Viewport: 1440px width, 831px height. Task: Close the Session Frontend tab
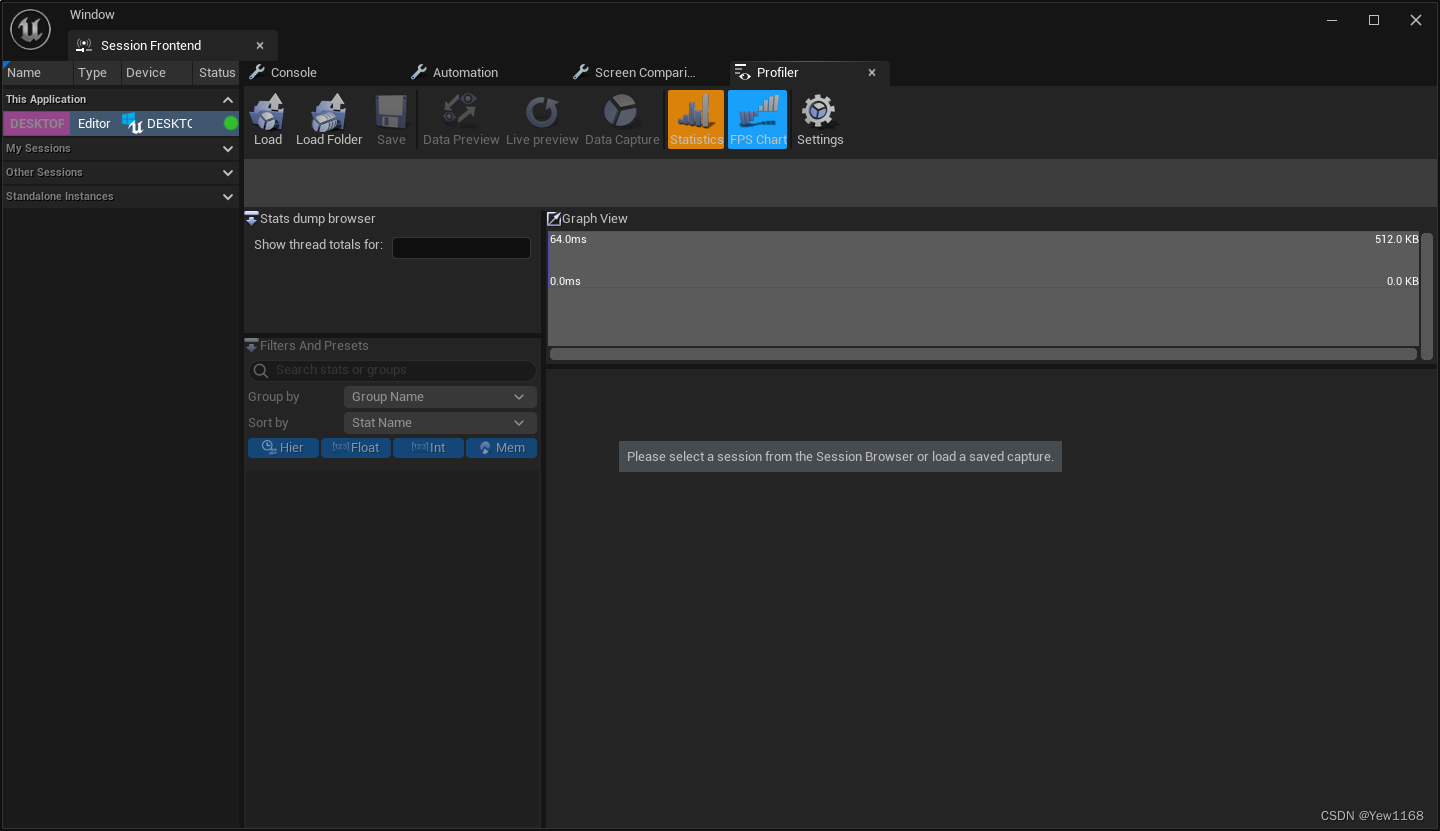pyautogui.click(x=260, y=45)
